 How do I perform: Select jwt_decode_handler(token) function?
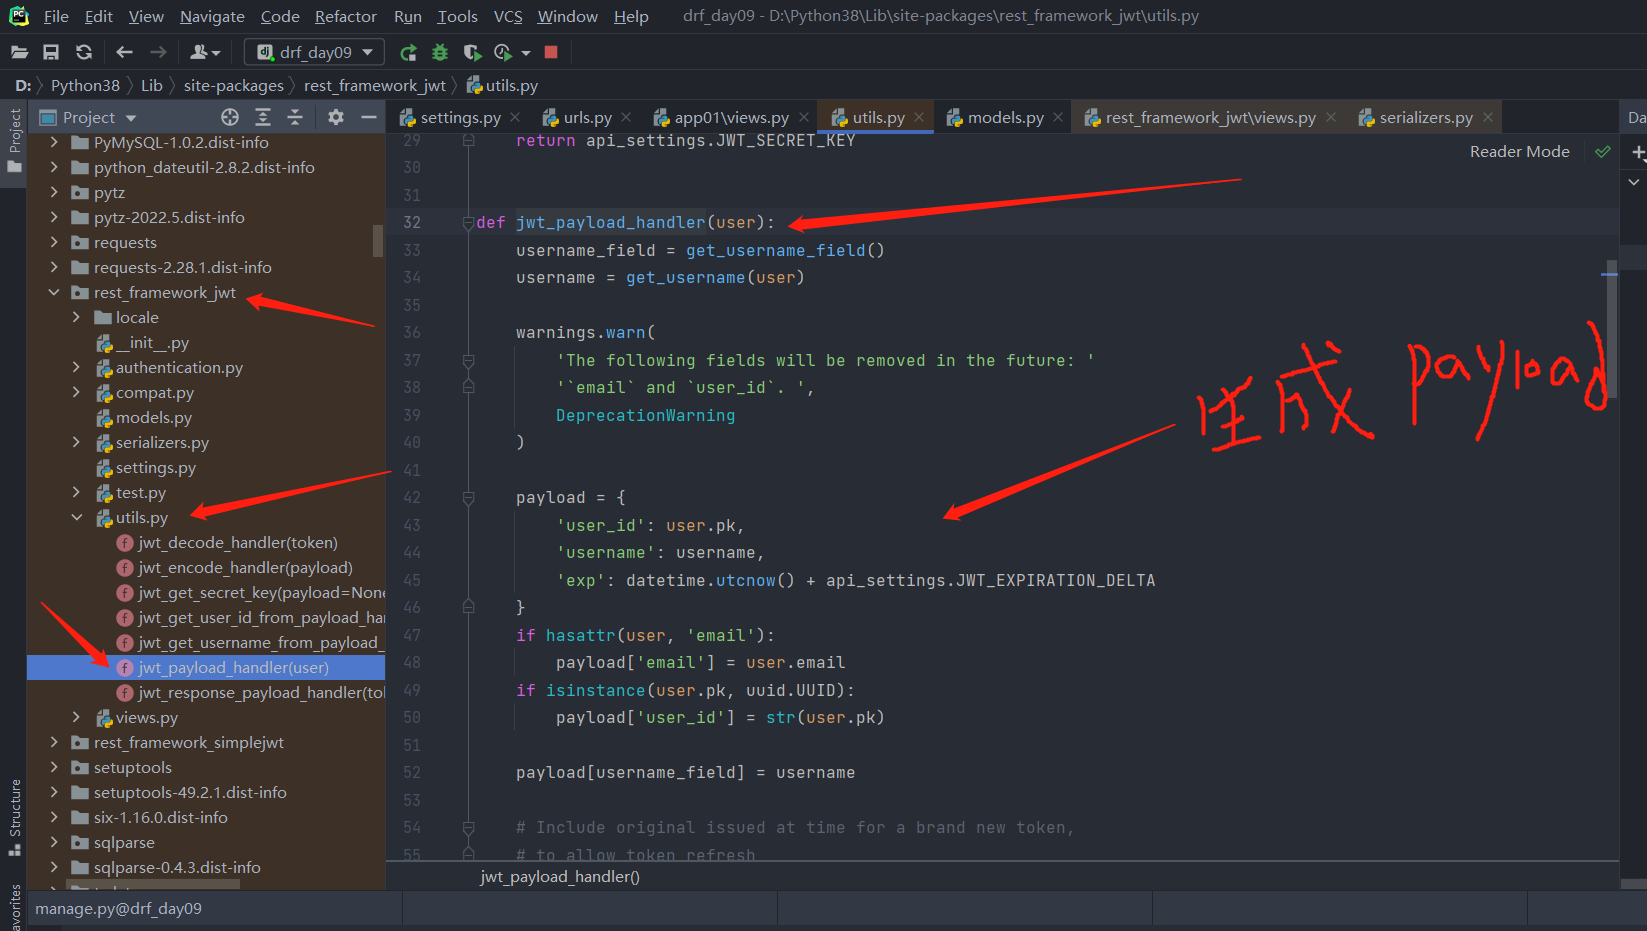(x=237, y=543)
